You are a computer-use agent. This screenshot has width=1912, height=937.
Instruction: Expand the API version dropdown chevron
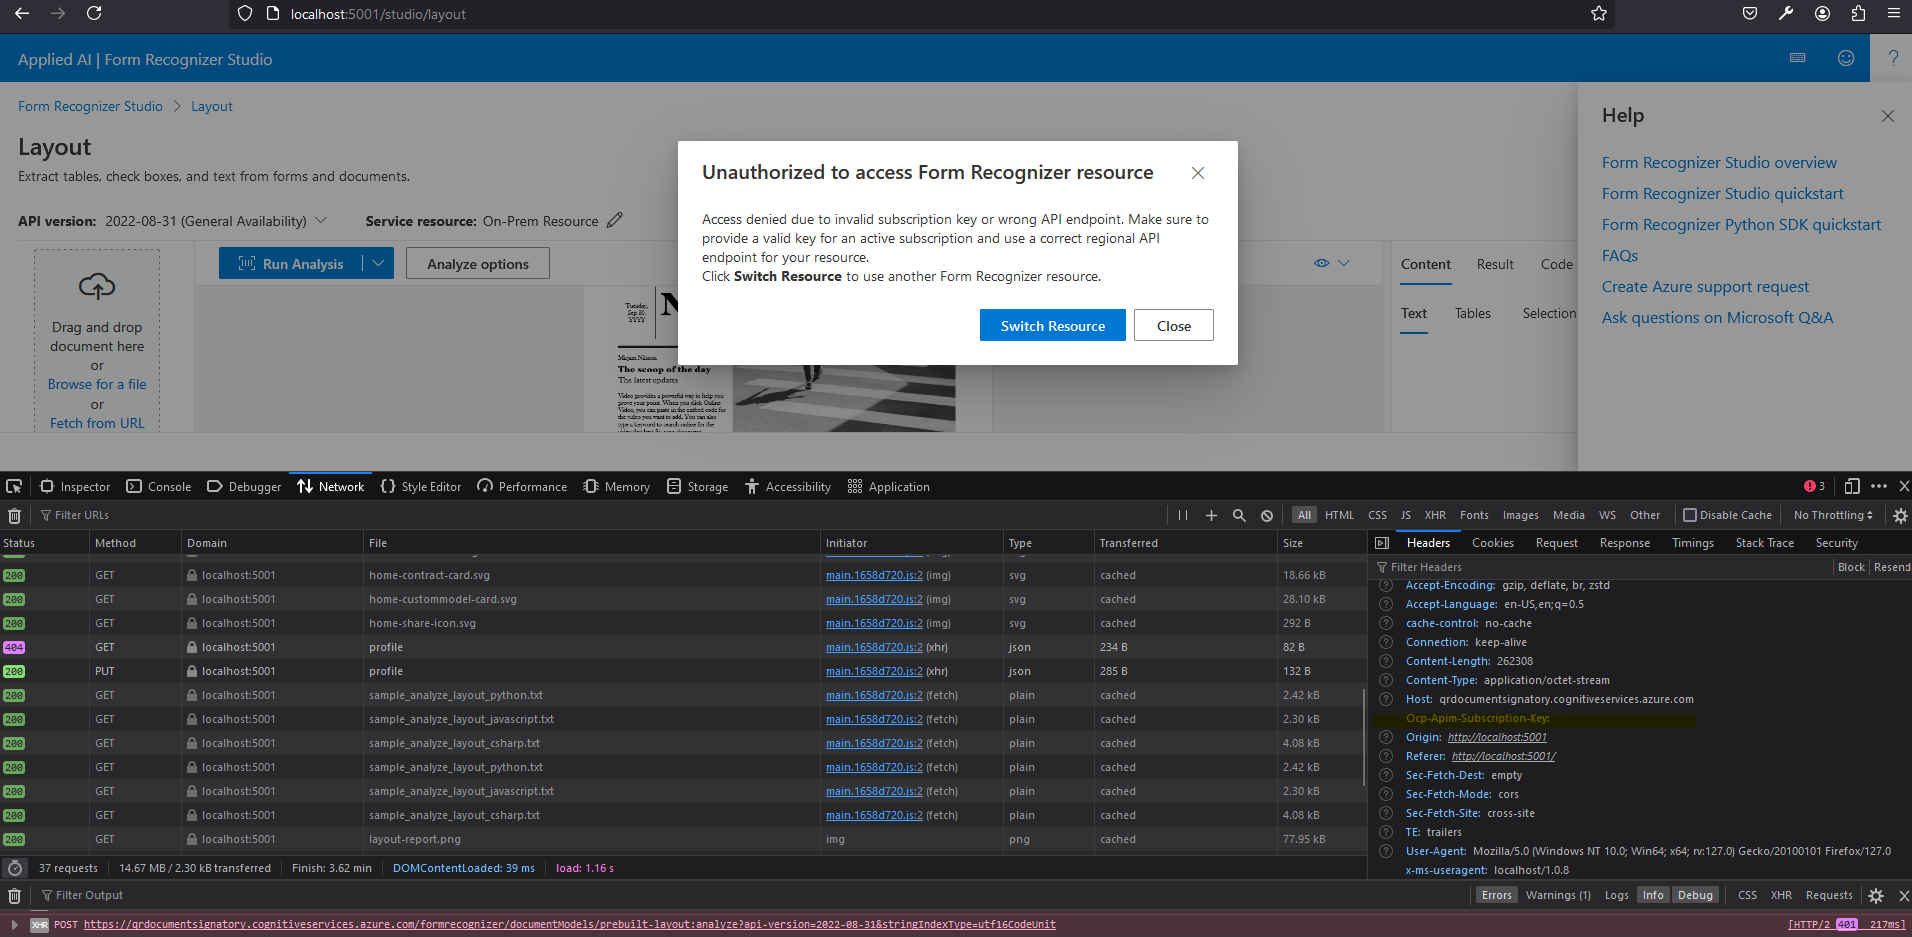coord(321,220)
